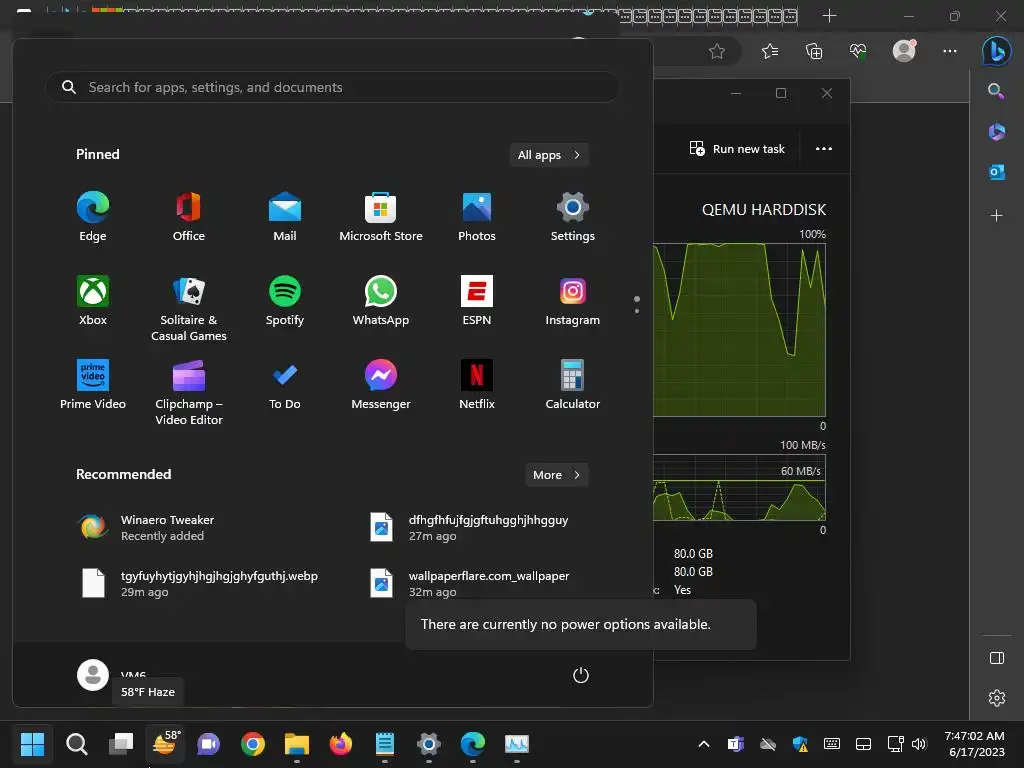Click Run new task in Task Manager
Screen dimensions: 1024x768
pyautogui.click(x=737, y=149)
